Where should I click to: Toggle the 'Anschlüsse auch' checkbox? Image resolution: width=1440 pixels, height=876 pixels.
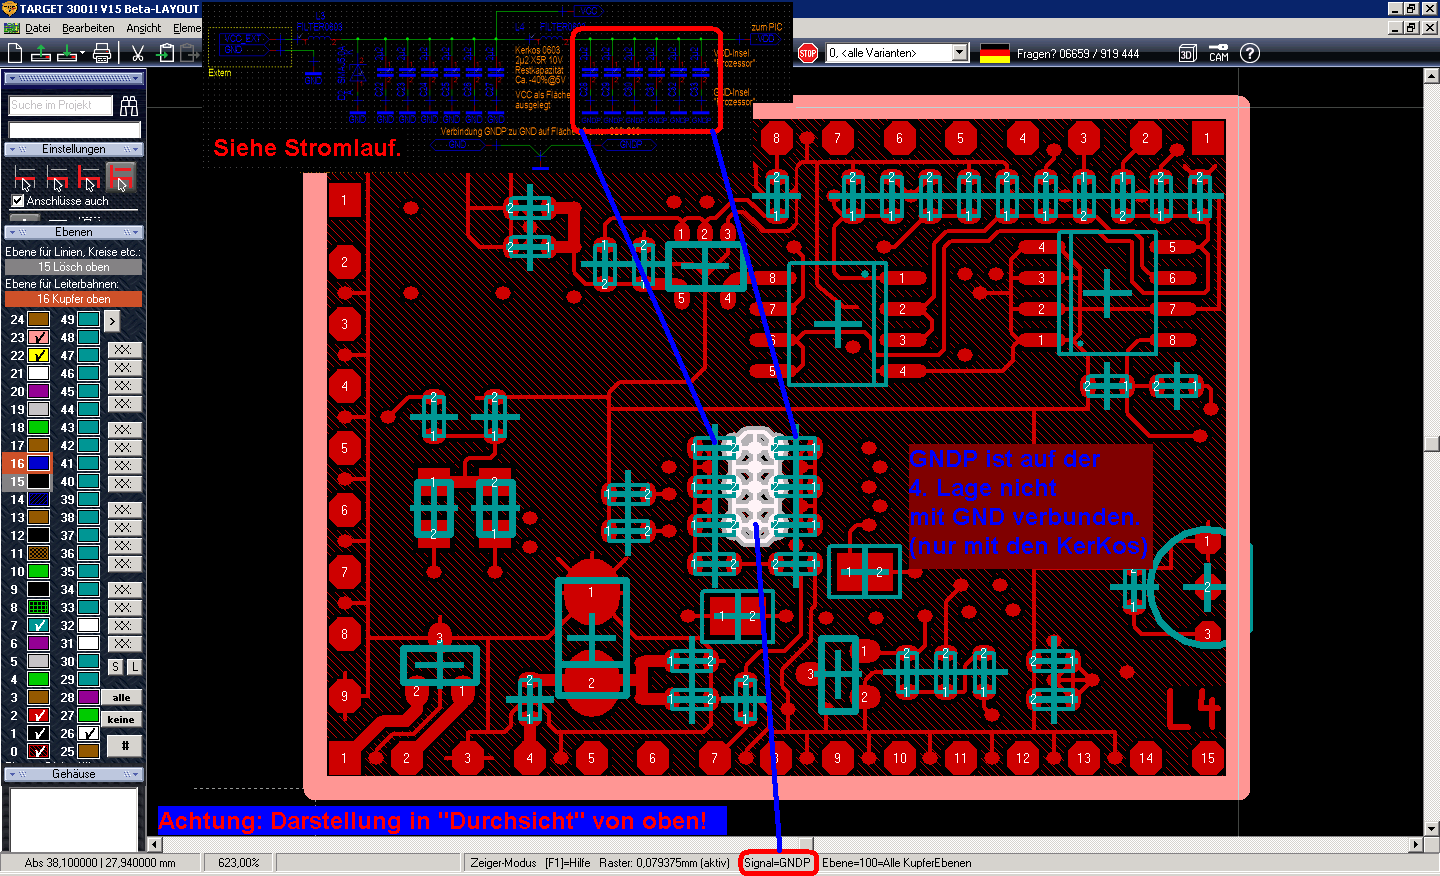click(18, 201)
